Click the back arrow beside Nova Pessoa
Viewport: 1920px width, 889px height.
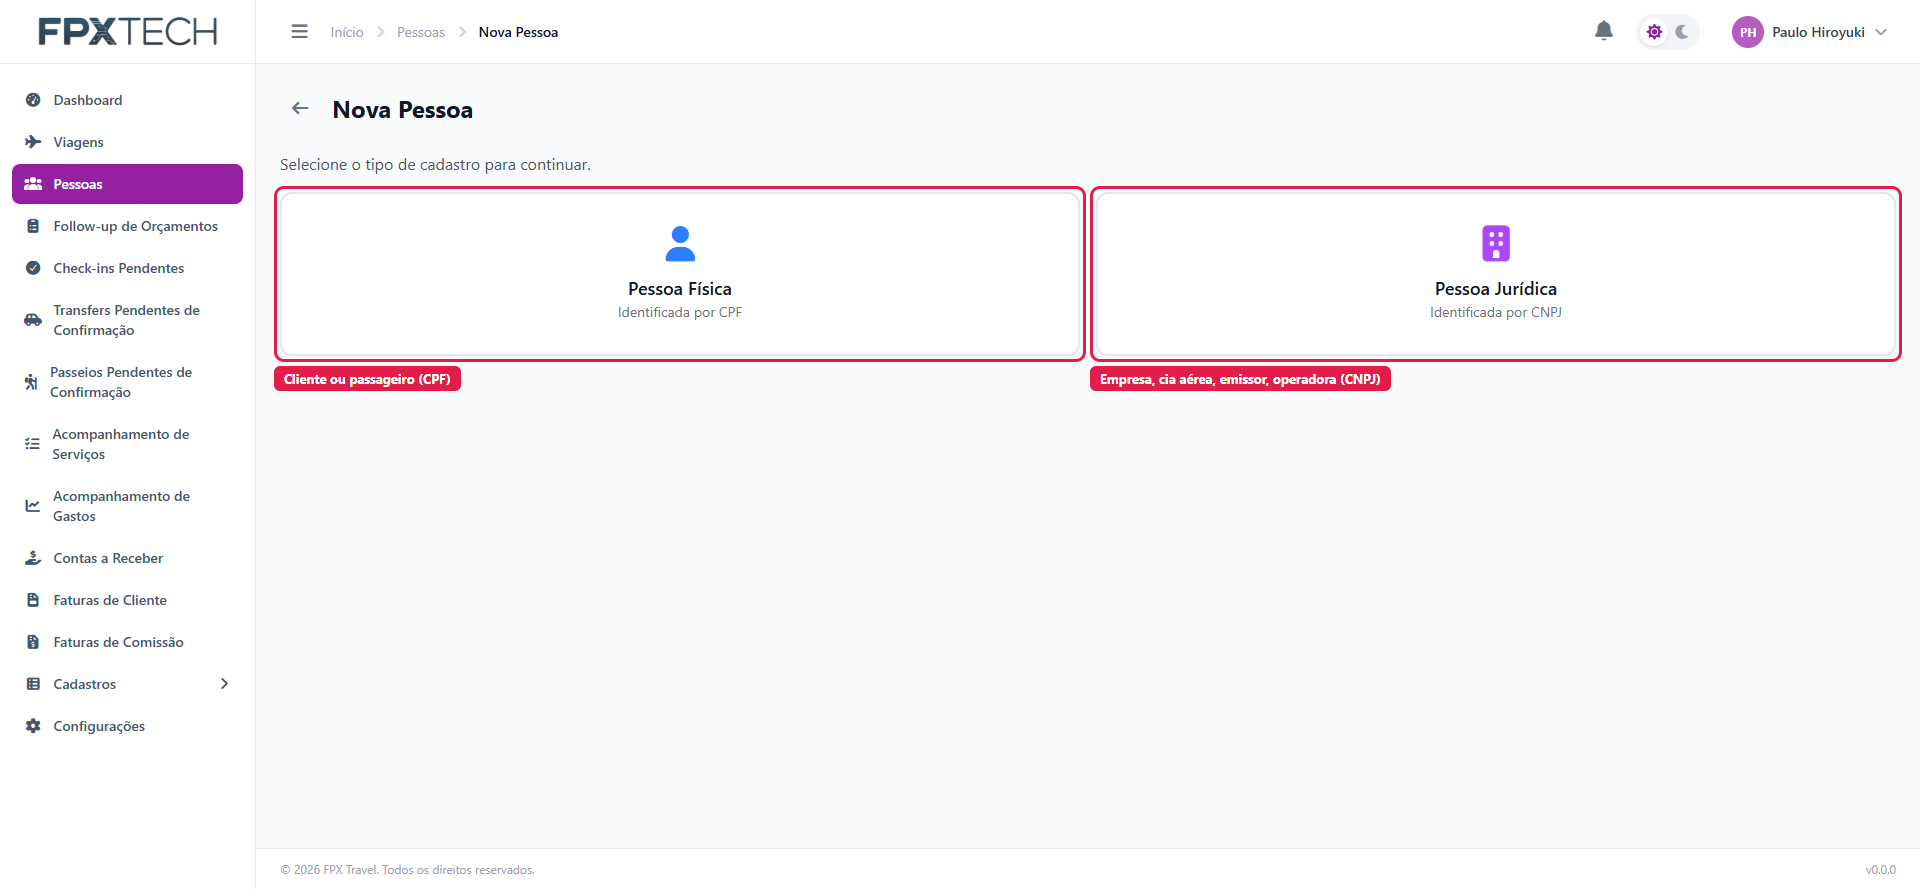click(x=300, y=108)
